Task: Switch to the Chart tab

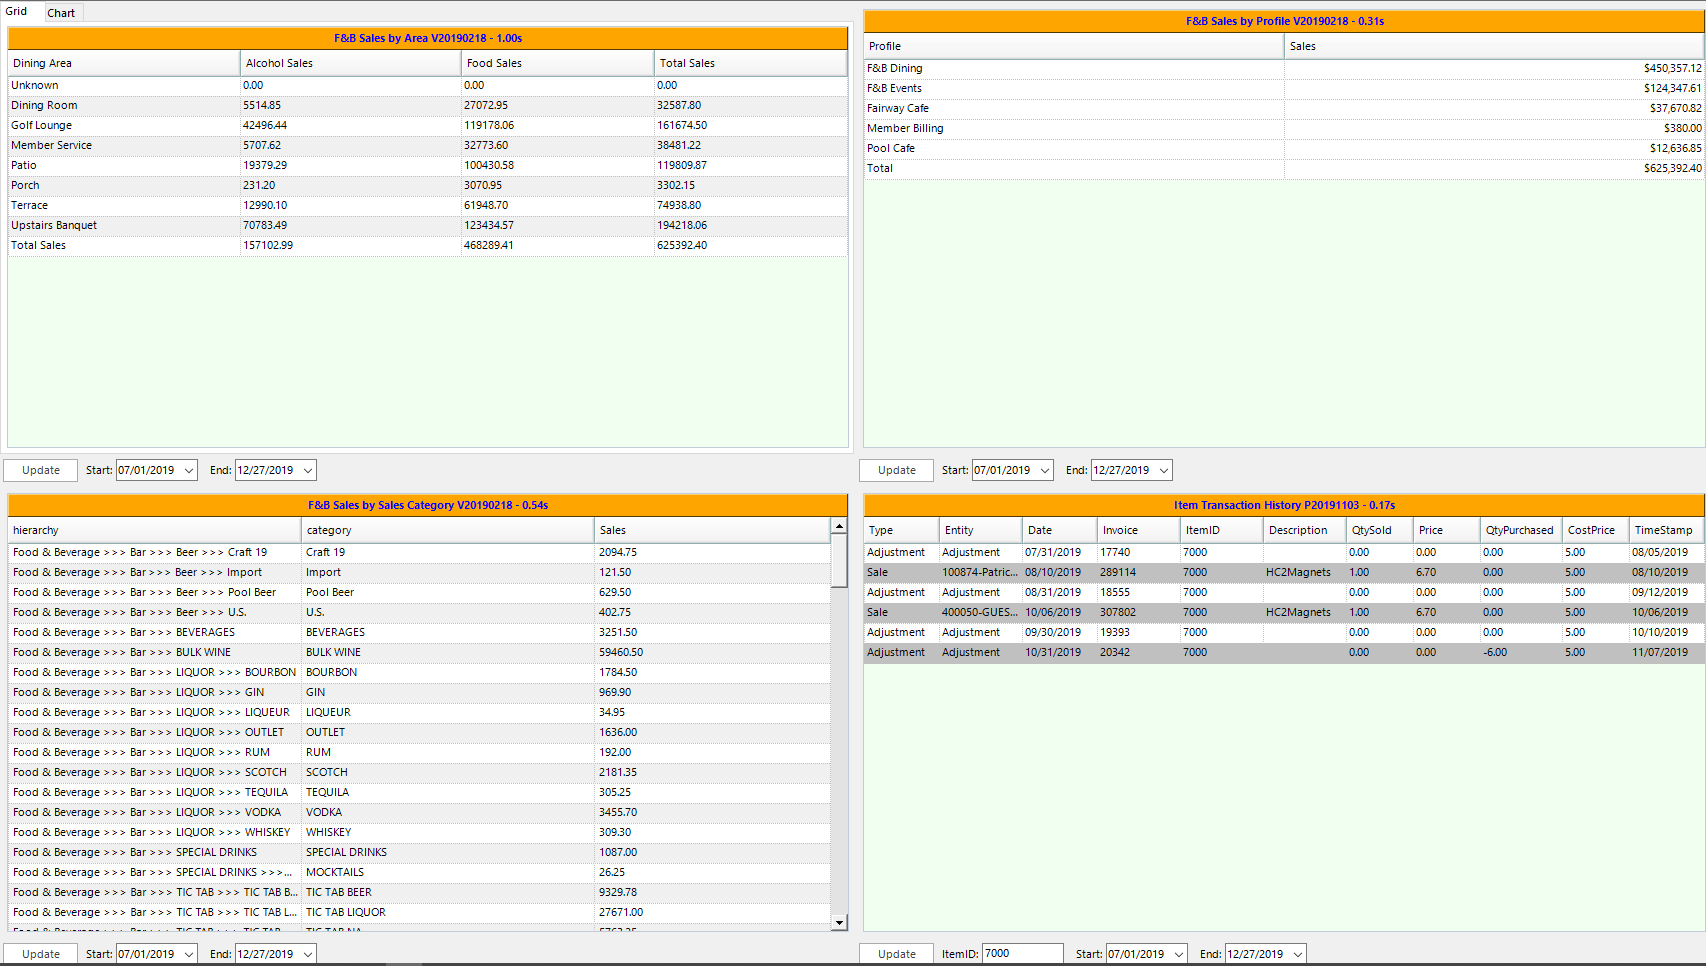Action: pos(61,13)
